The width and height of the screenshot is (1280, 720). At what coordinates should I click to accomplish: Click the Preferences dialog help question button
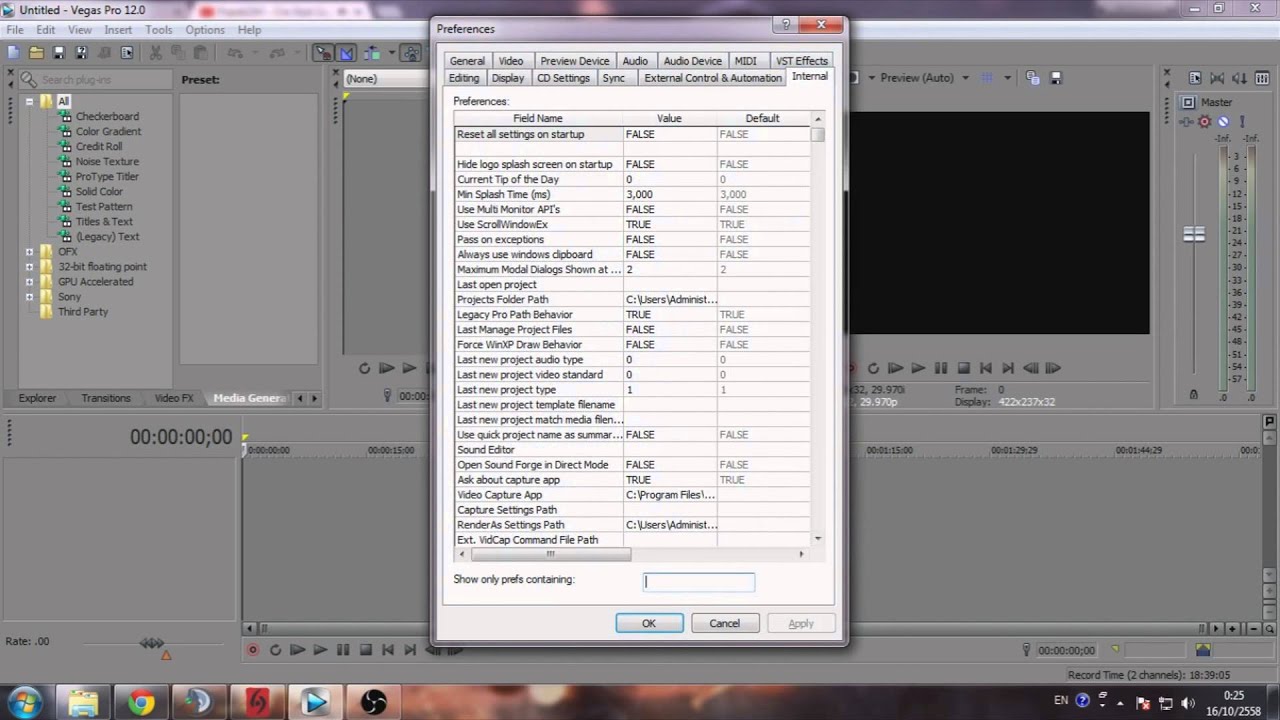click(786, 25)
